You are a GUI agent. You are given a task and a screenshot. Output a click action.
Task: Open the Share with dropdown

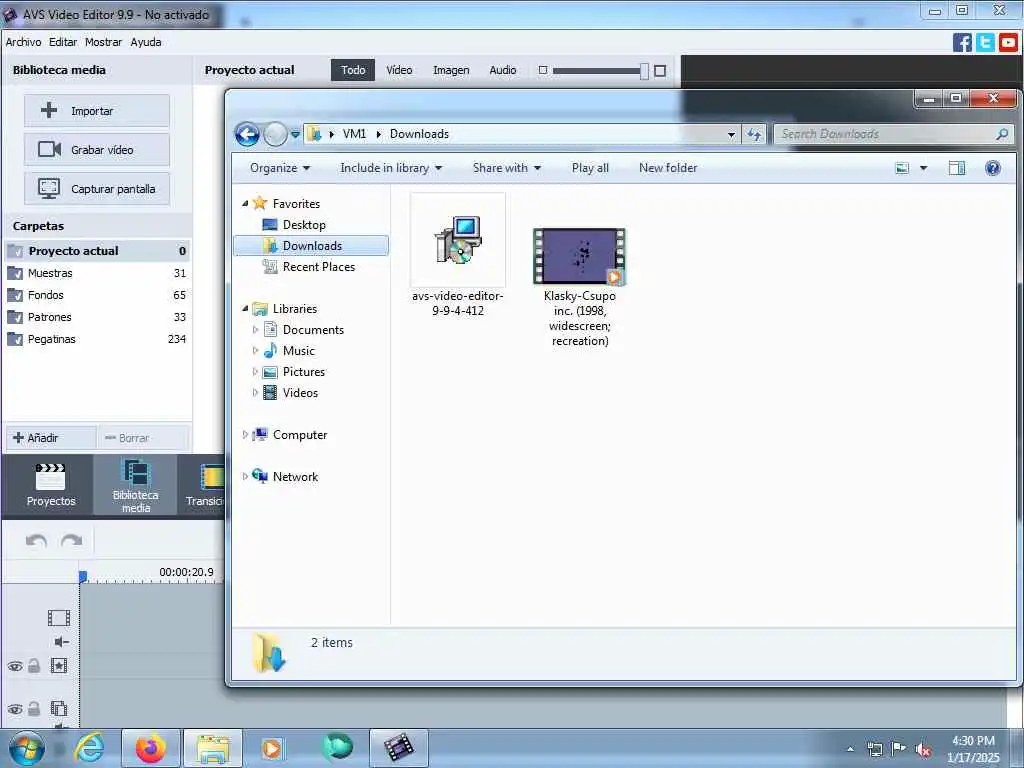pyautogui.click(x=507, y=168)
